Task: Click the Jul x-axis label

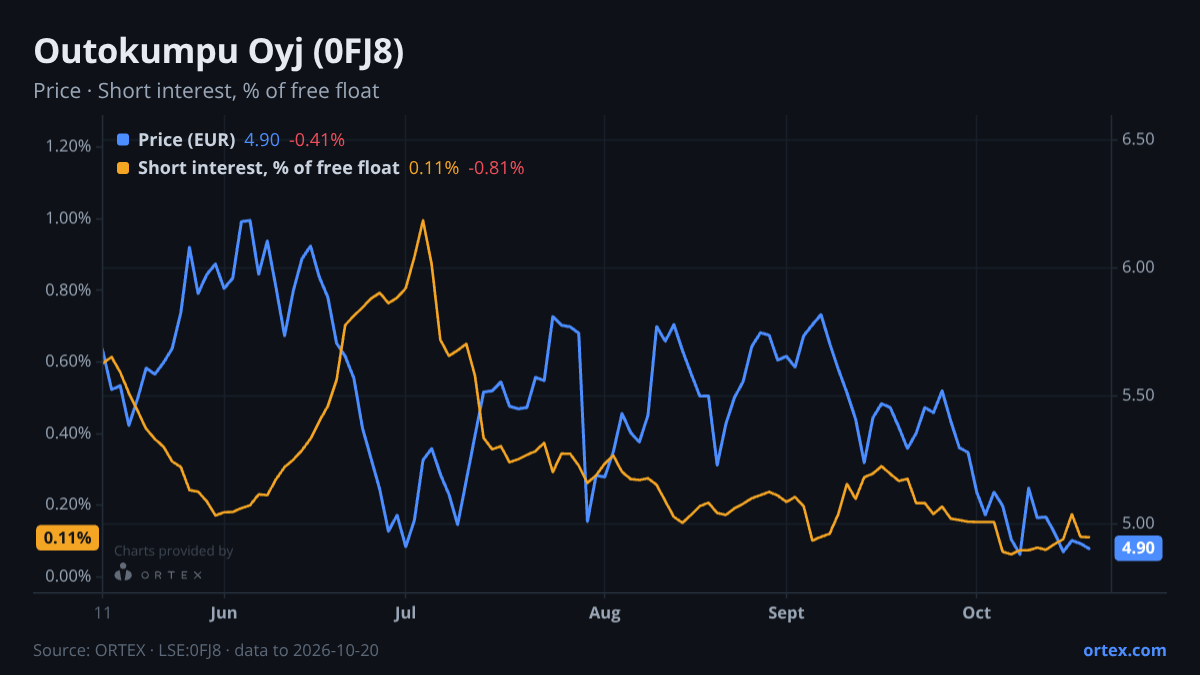Action: 405,612
